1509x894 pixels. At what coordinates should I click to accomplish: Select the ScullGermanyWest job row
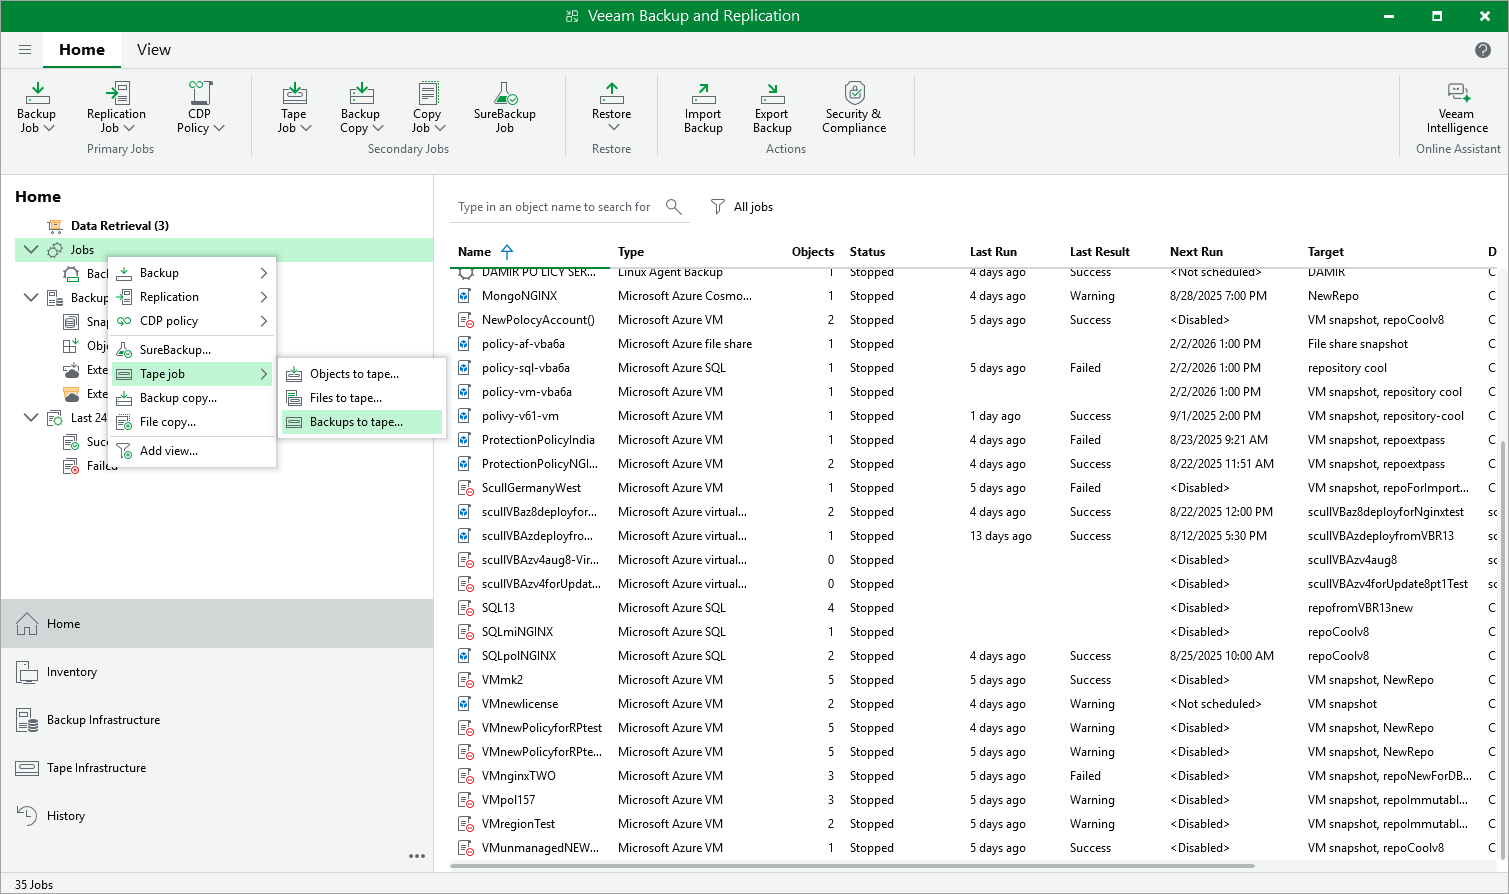[x=975, y=488]
